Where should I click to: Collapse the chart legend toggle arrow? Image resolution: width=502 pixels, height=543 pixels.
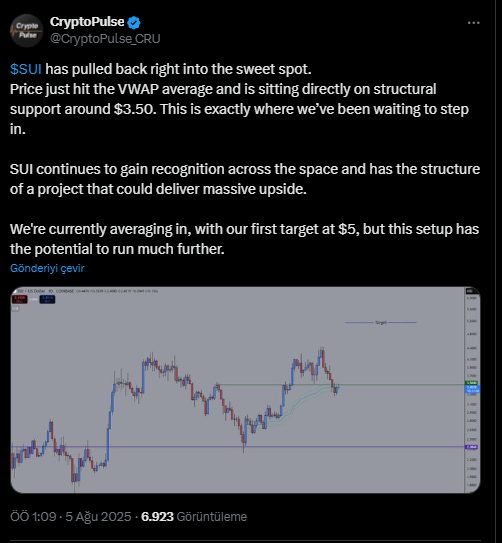click(15, 309)
